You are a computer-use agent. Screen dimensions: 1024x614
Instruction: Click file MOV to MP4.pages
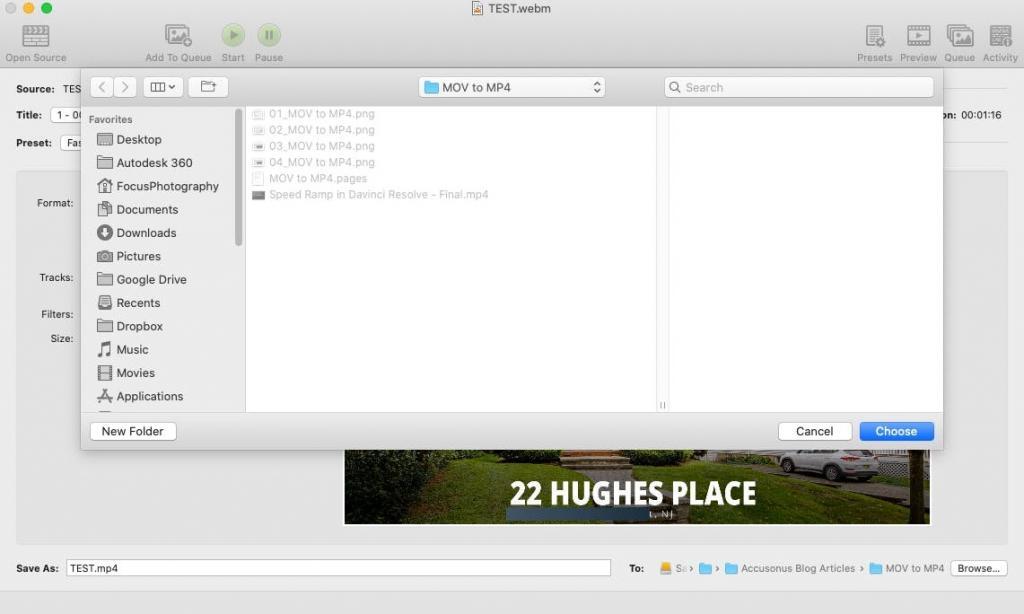pos(310,178)
